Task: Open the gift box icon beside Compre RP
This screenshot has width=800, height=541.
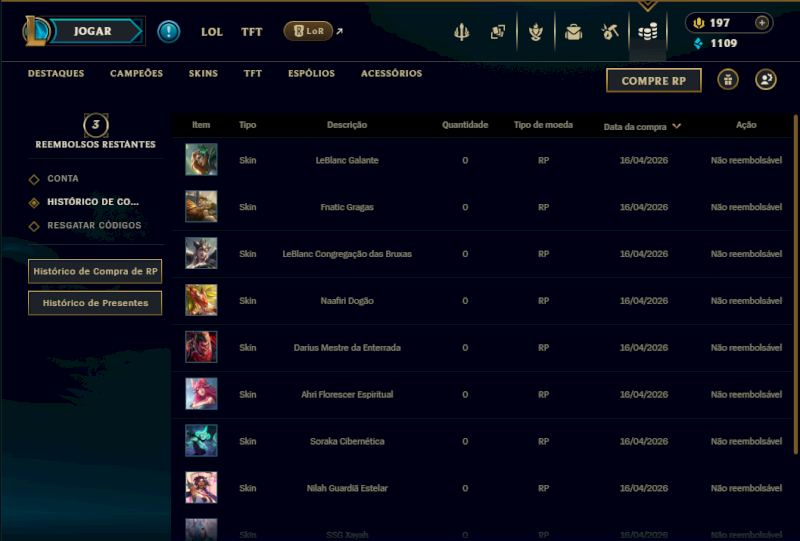Action: tap(729, 80)
